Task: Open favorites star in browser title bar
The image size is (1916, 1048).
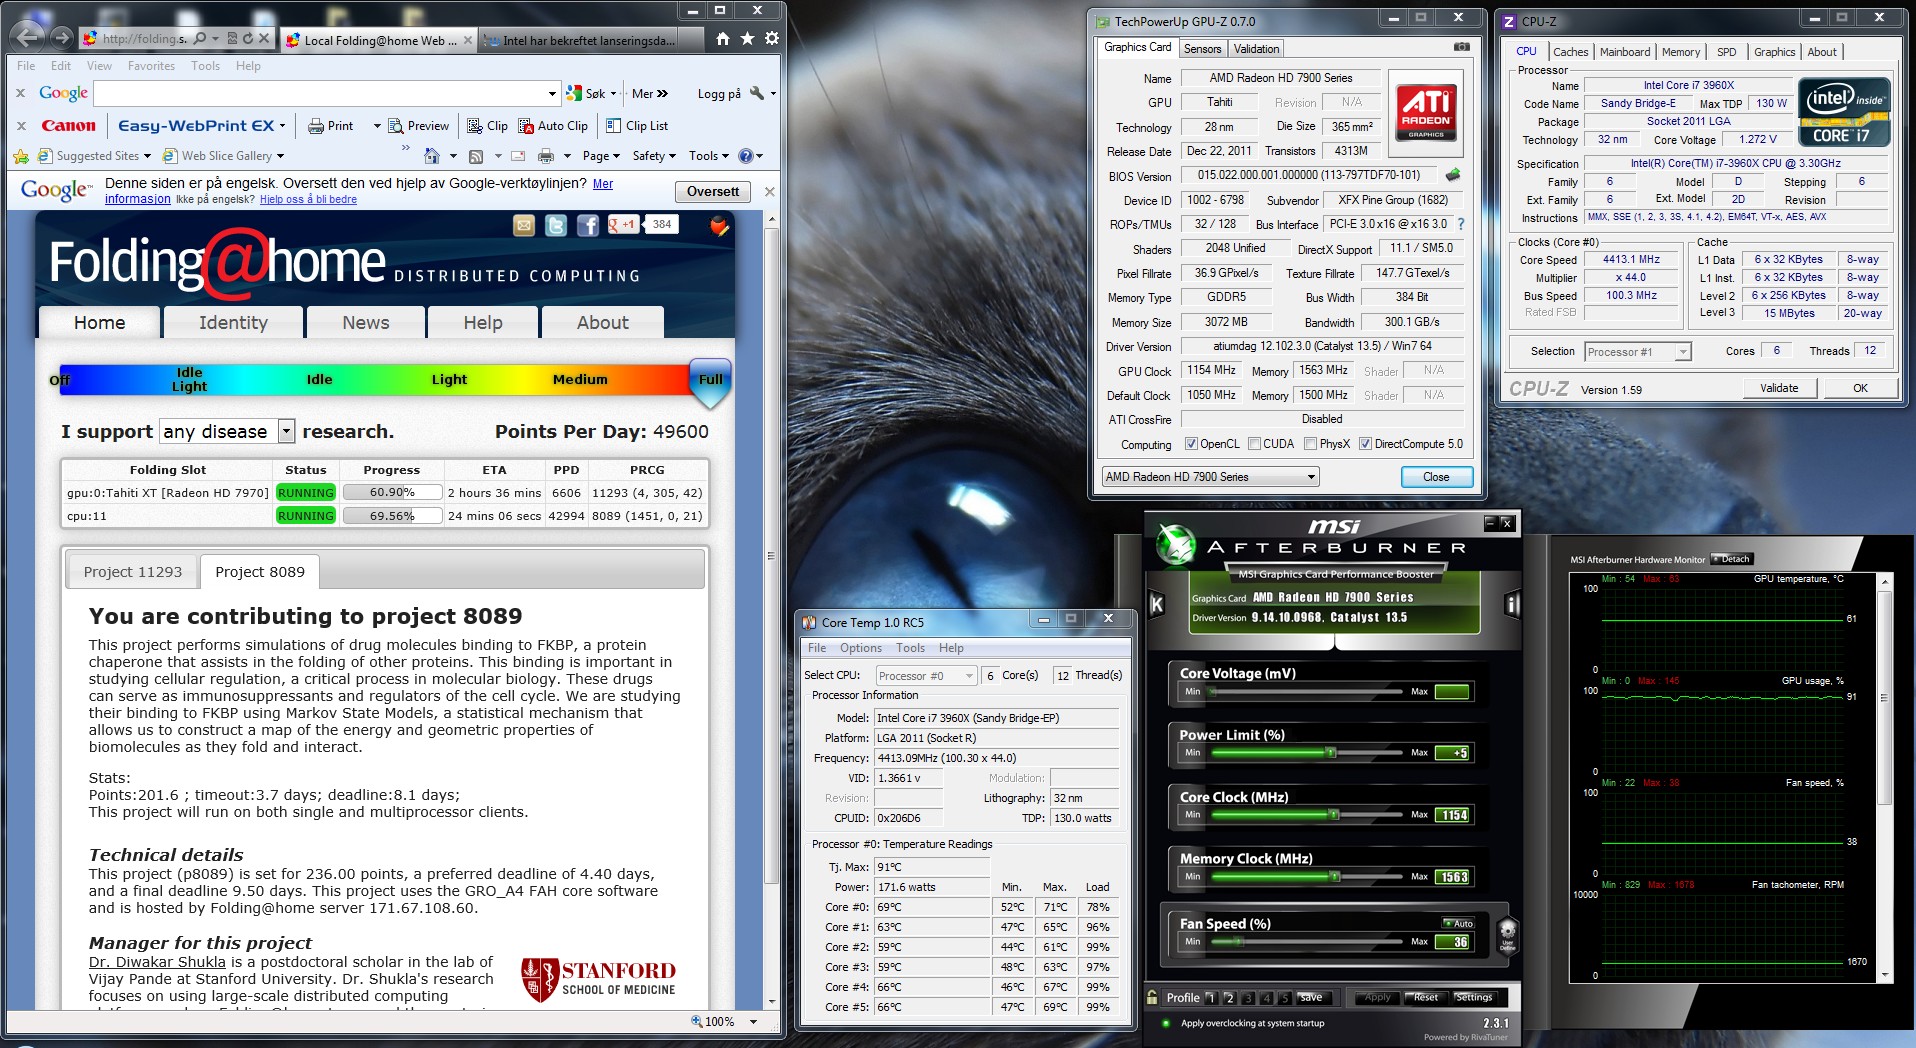Action: [x=747, y=39]
